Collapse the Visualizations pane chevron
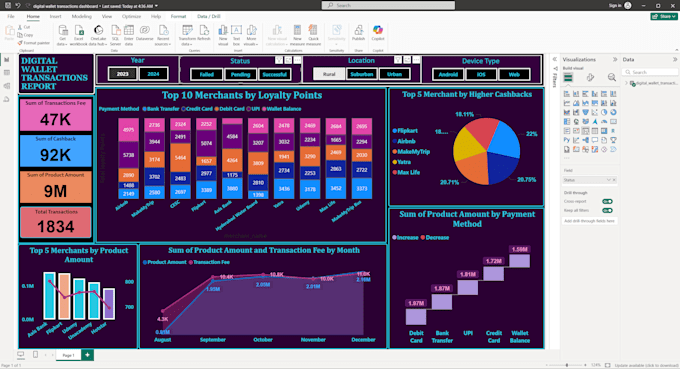 [x=615, y=59]
